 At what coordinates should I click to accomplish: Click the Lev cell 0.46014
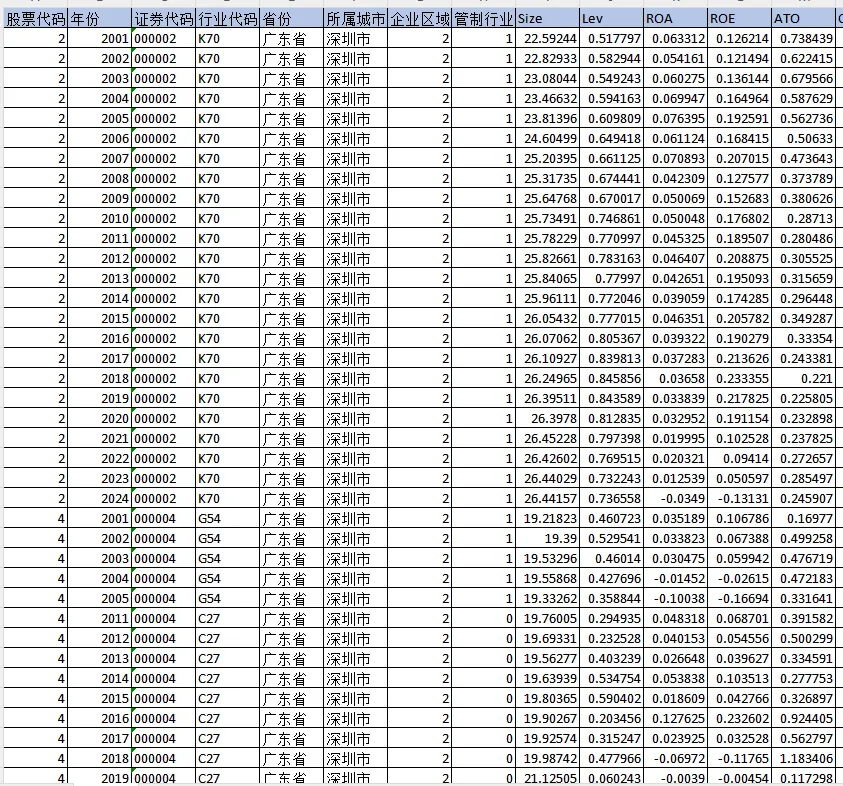(x=611, y=559)
